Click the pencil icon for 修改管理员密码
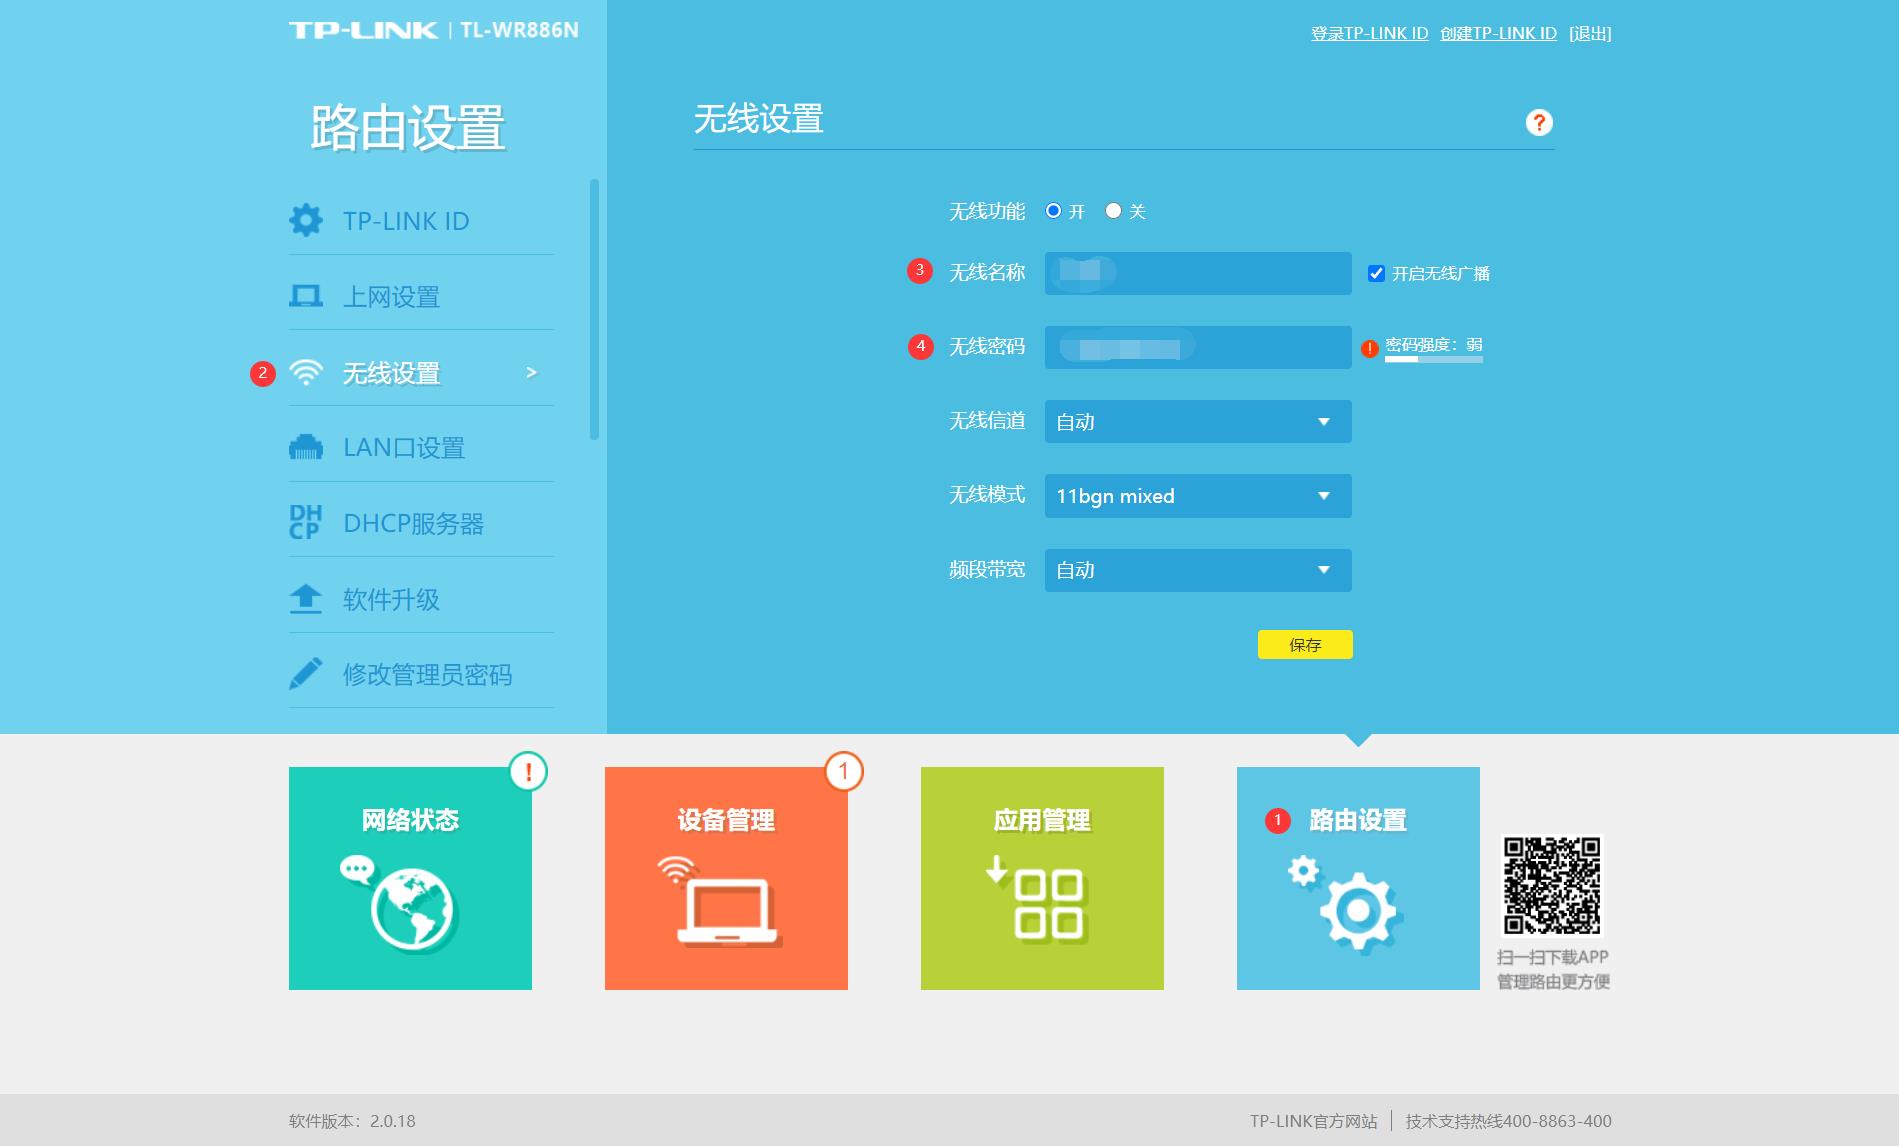The height and width of the screenshot is (1146, 1899). tap(305, 673)
